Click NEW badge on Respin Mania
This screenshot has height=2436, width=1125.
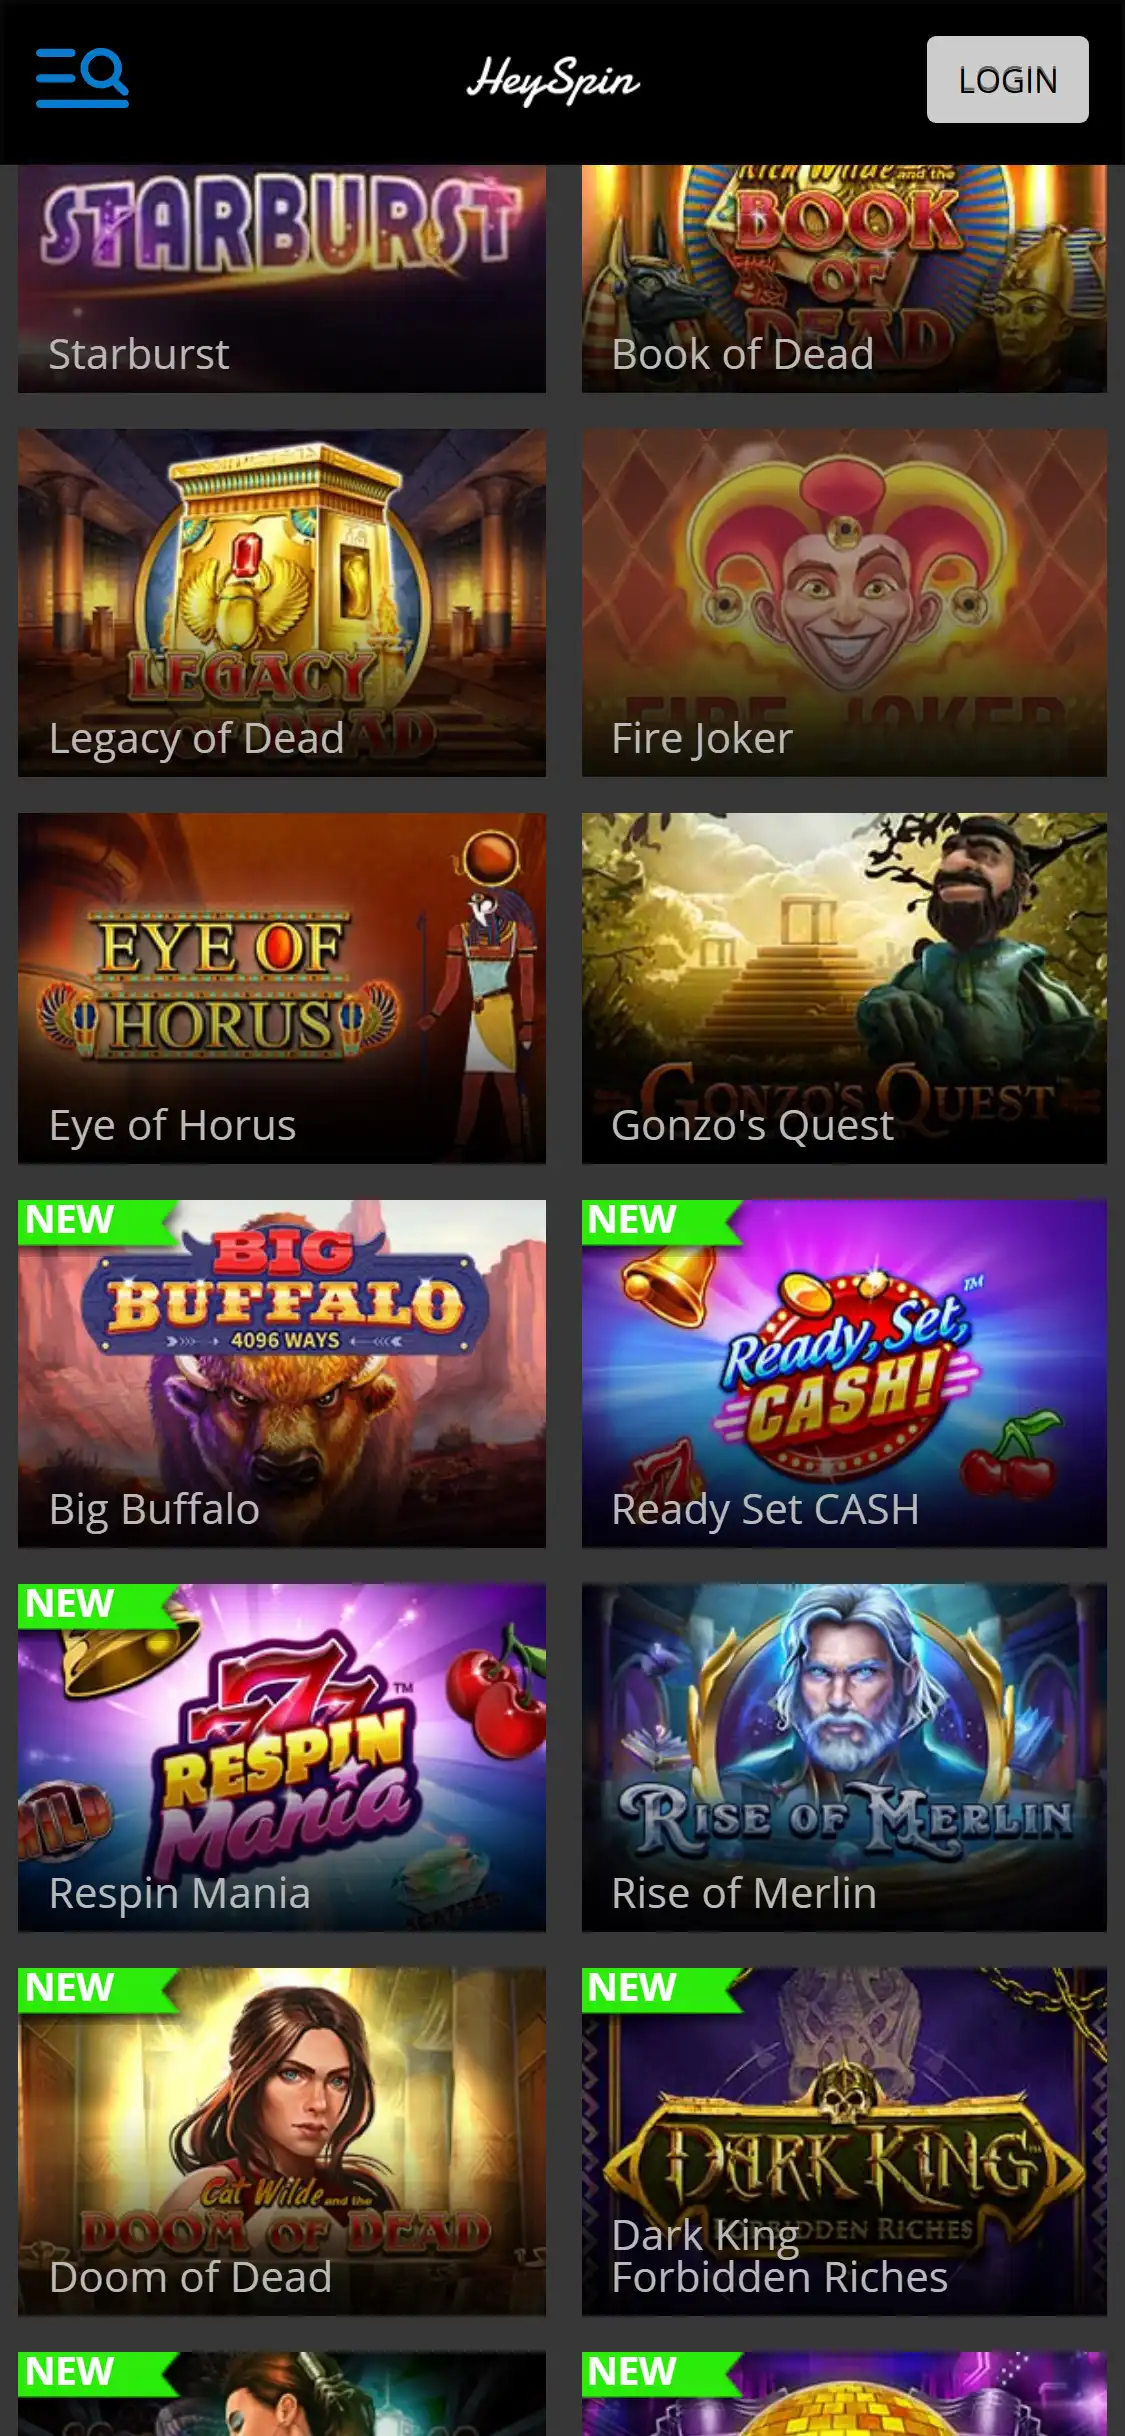click(88, 1605)
